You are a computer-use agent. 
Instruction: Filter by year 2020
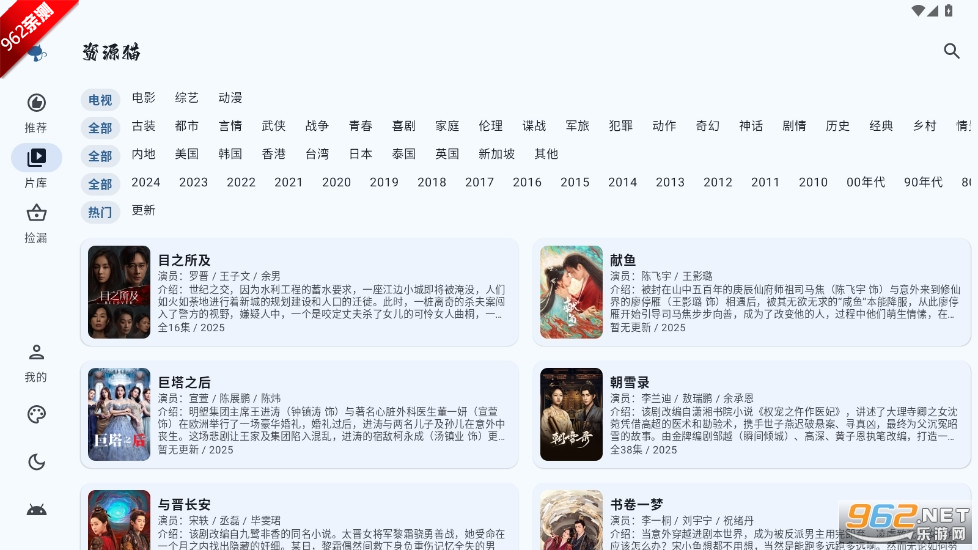coord(336,182)
